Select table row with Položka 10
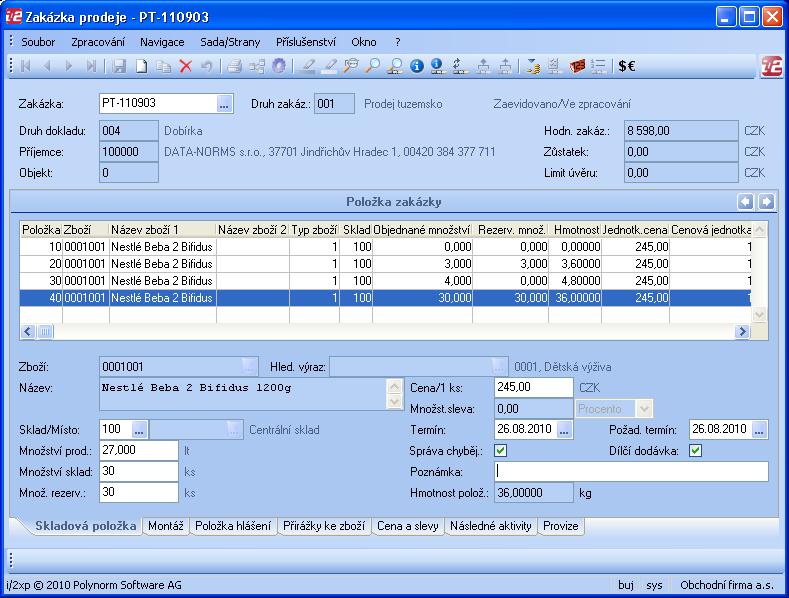The height and width of the screenshot is (598, 789). point(386,247)
